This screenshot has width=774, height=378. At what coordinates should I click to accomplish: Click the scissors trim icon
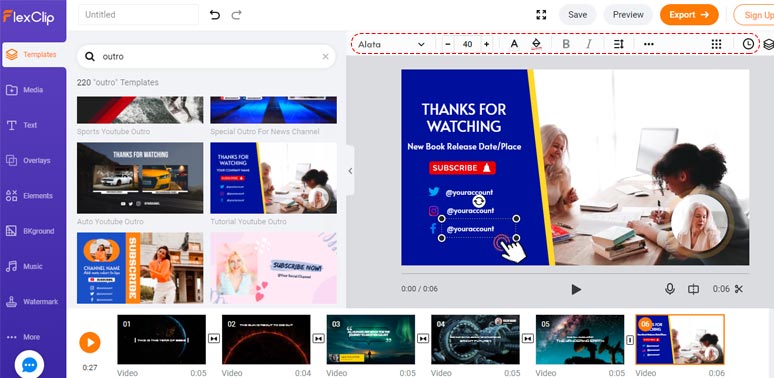(738, 289)
